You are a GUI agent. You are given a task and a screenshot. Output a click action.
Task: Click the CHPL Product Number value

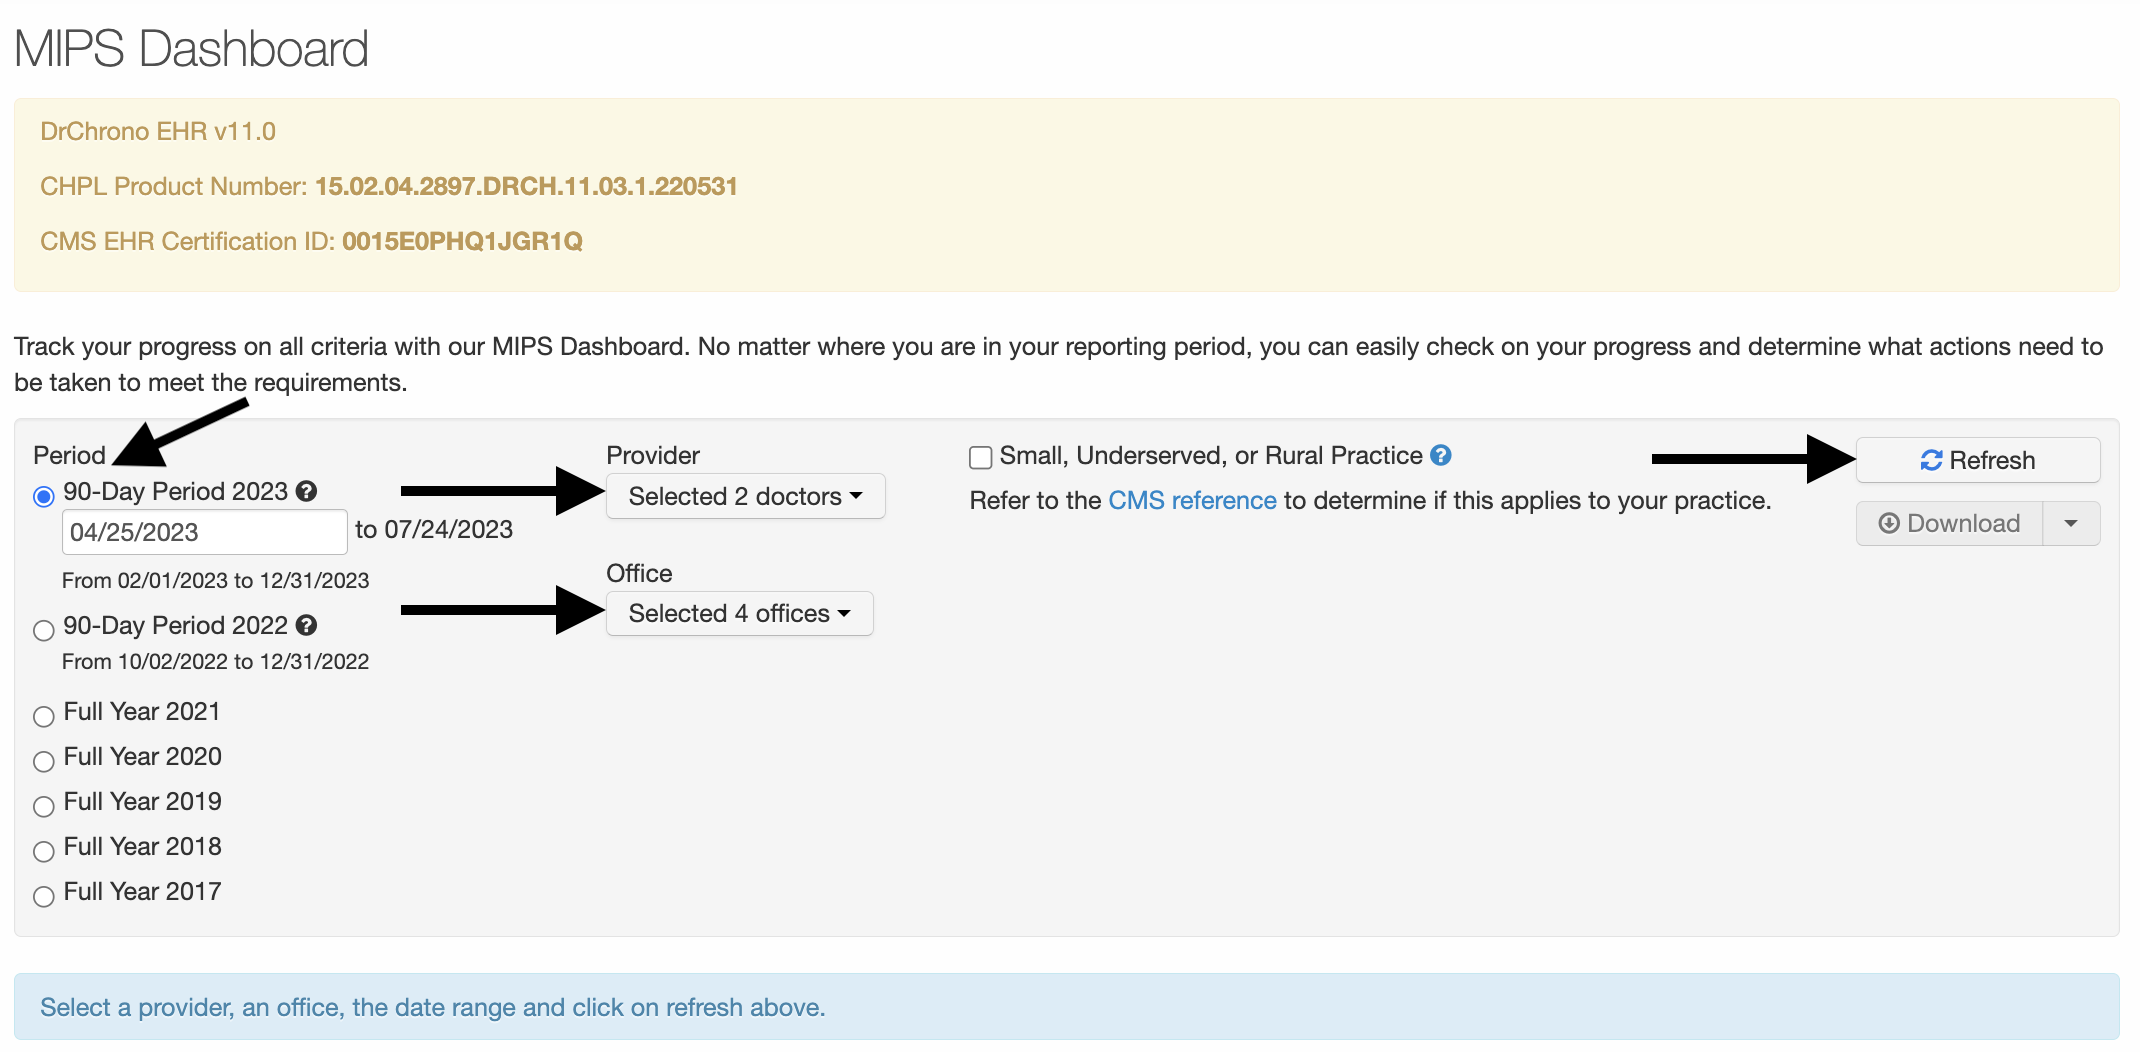click(526, 186)
